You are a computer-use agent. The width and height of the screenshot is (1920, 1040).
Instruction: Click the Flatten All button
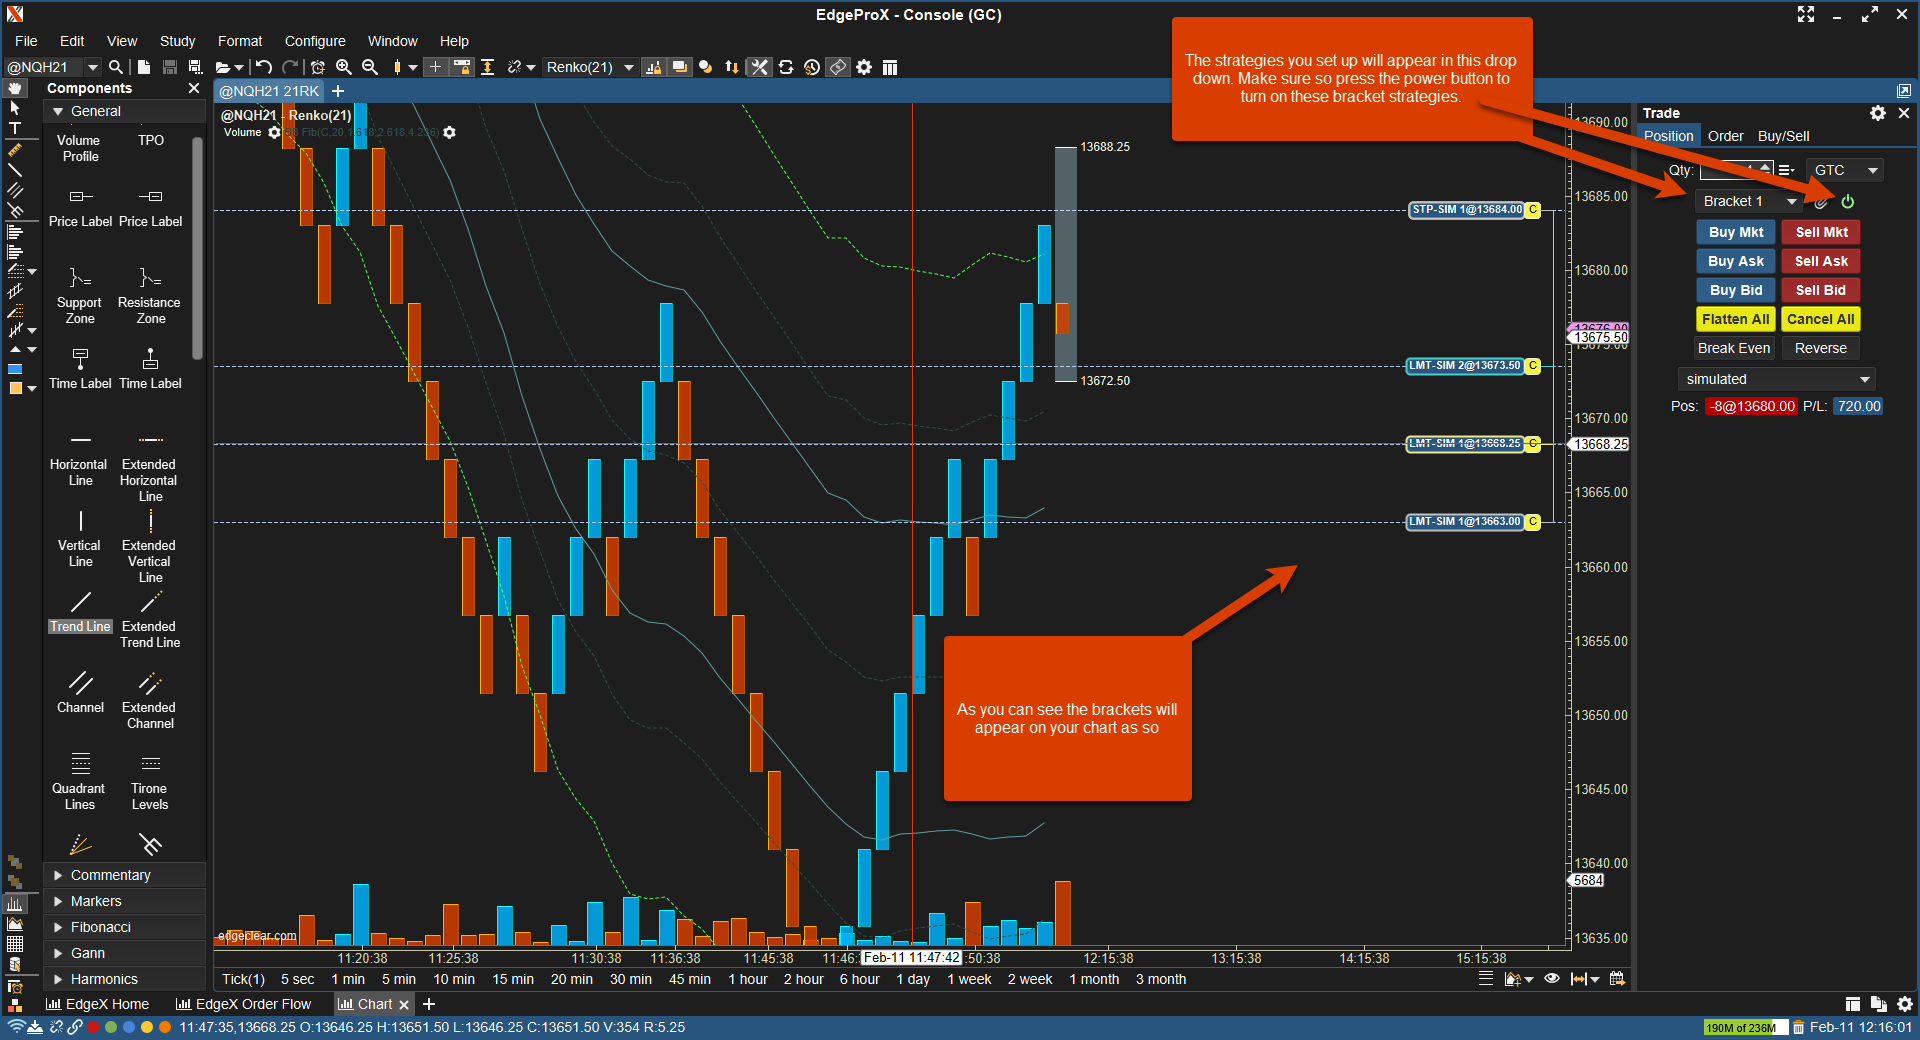(1736, 319)
